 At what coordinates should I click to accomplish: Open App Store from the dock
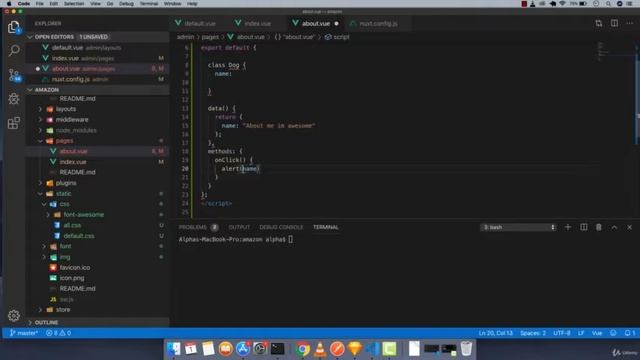point(242,349)
